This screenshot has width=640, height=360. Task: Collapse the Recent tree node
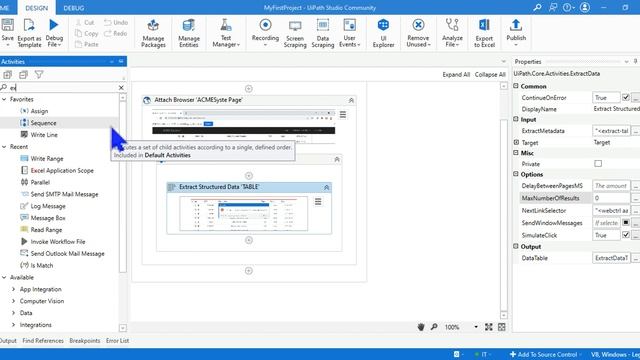point(4,147)
